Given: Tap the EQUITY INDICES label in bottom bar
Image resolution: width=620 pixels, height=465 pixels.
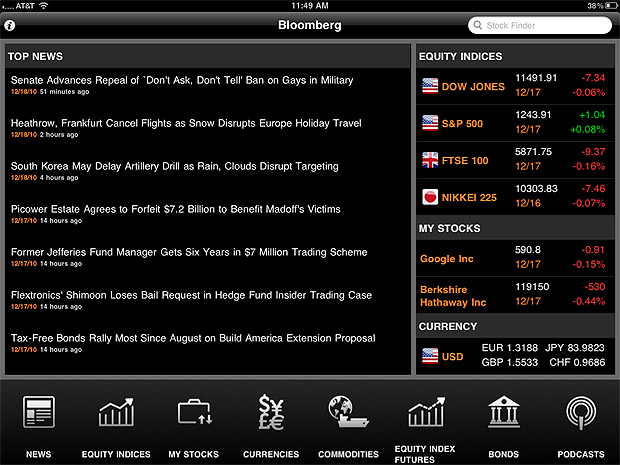Looking at the screenshot, I should pos(116,454).
